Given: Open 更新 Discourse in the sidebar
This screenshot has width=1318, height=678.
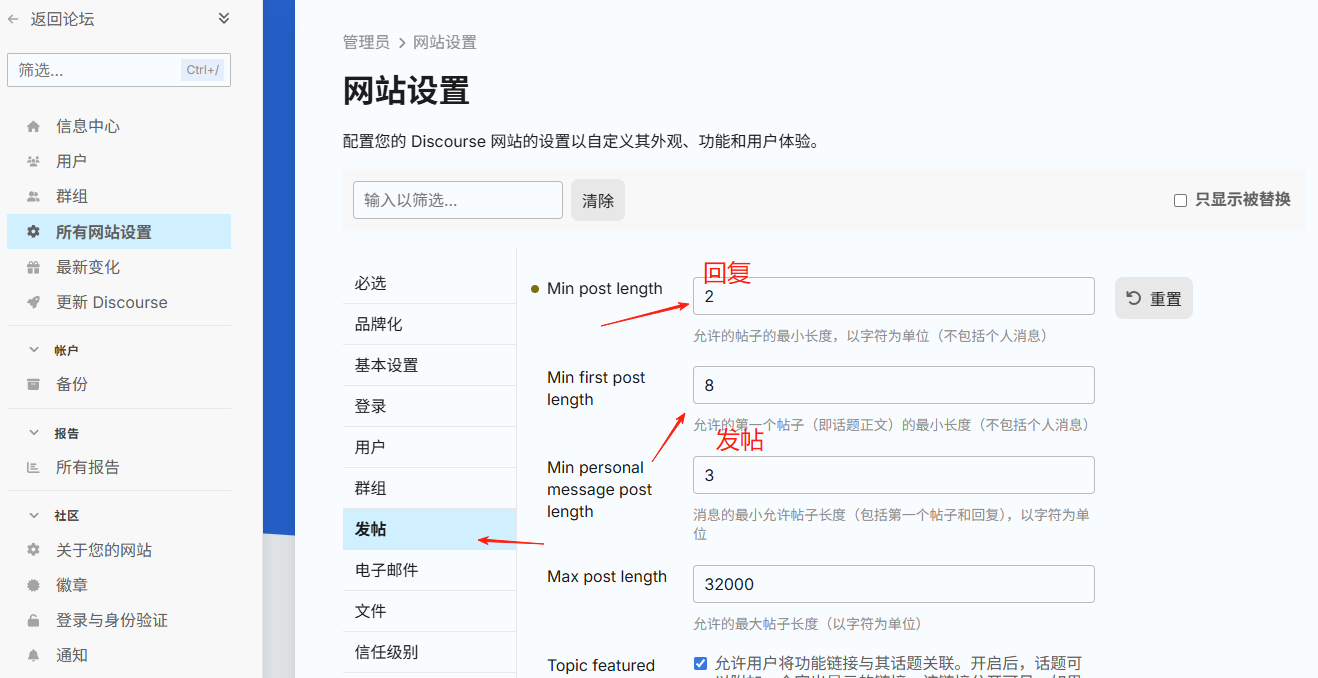Looking at the screenshot, I should click(119, 302).
